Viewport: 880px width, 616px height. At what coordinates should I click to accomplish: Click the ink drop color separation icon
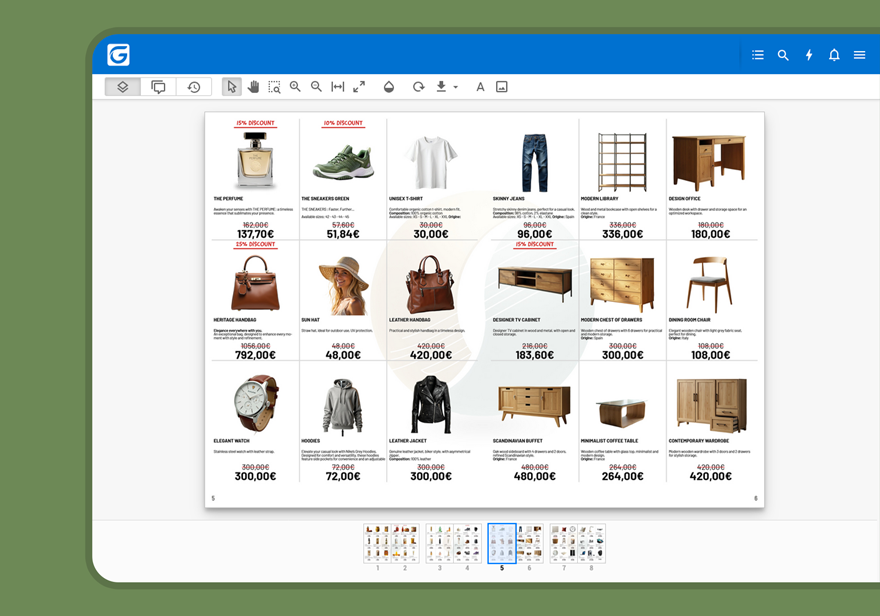point(389,87)
